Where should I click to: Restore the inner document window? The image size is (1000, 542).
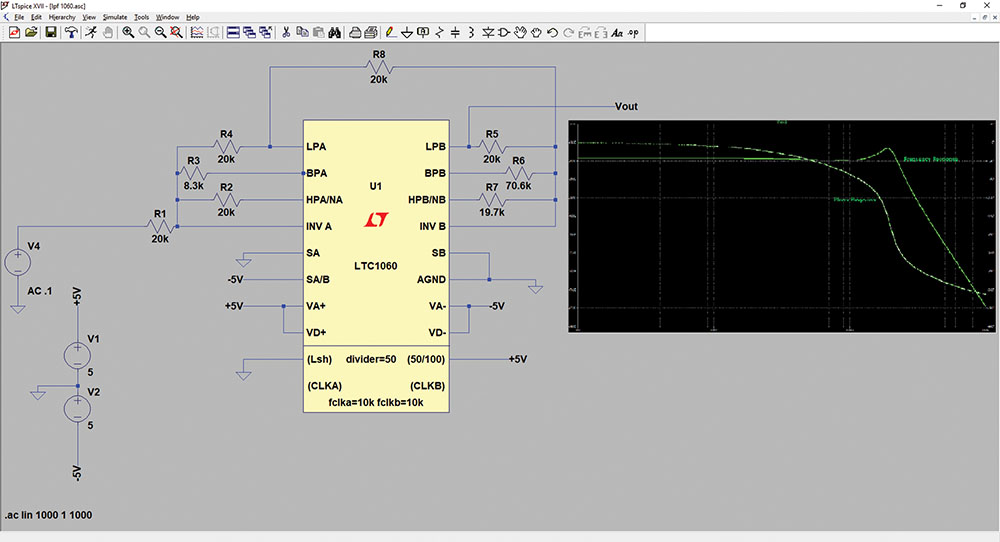[985, 18]
